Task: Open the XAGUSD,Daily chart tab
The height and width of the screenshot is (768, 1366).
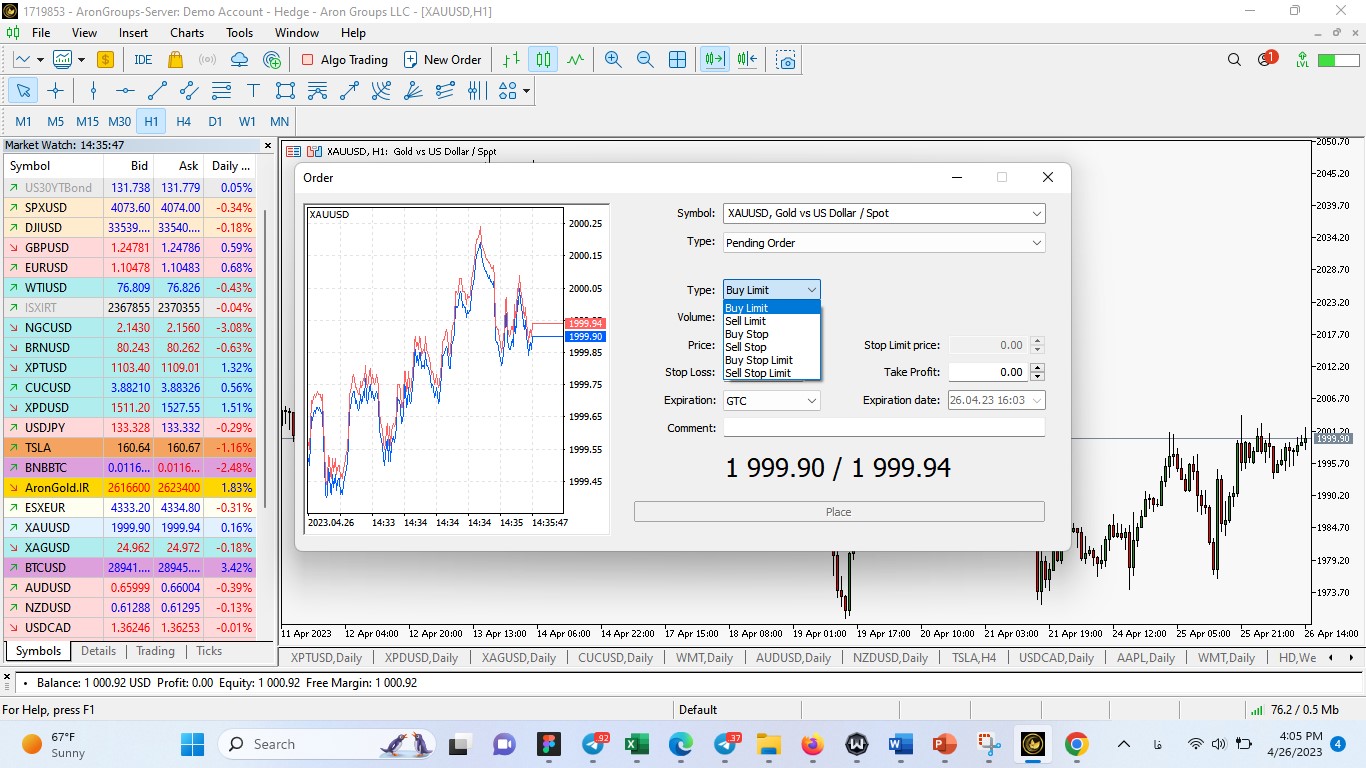Action: tap(517, 657)
